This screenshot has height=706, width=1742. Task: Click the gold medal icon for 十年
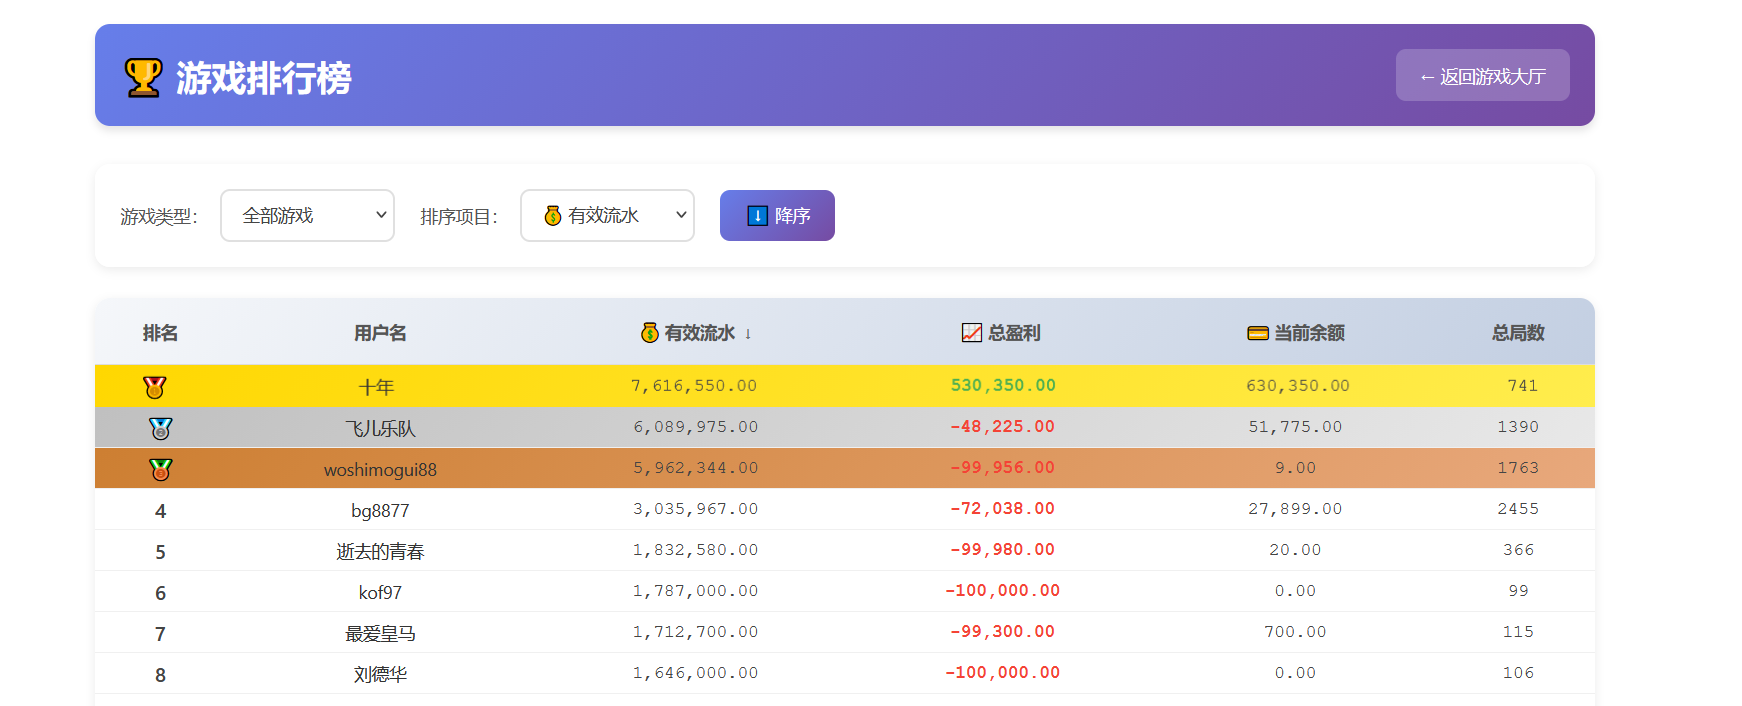155,387
